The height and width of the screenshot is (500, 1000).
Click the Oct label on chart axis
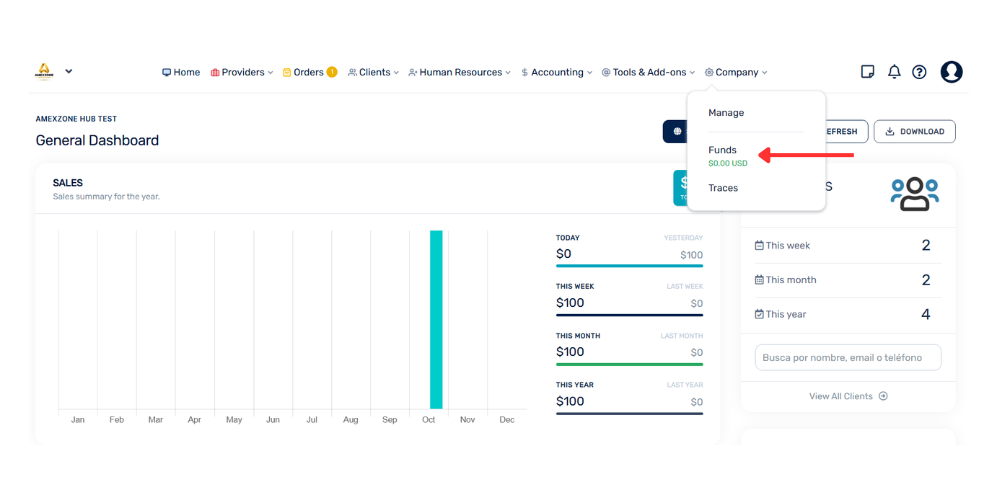(429, 420)
